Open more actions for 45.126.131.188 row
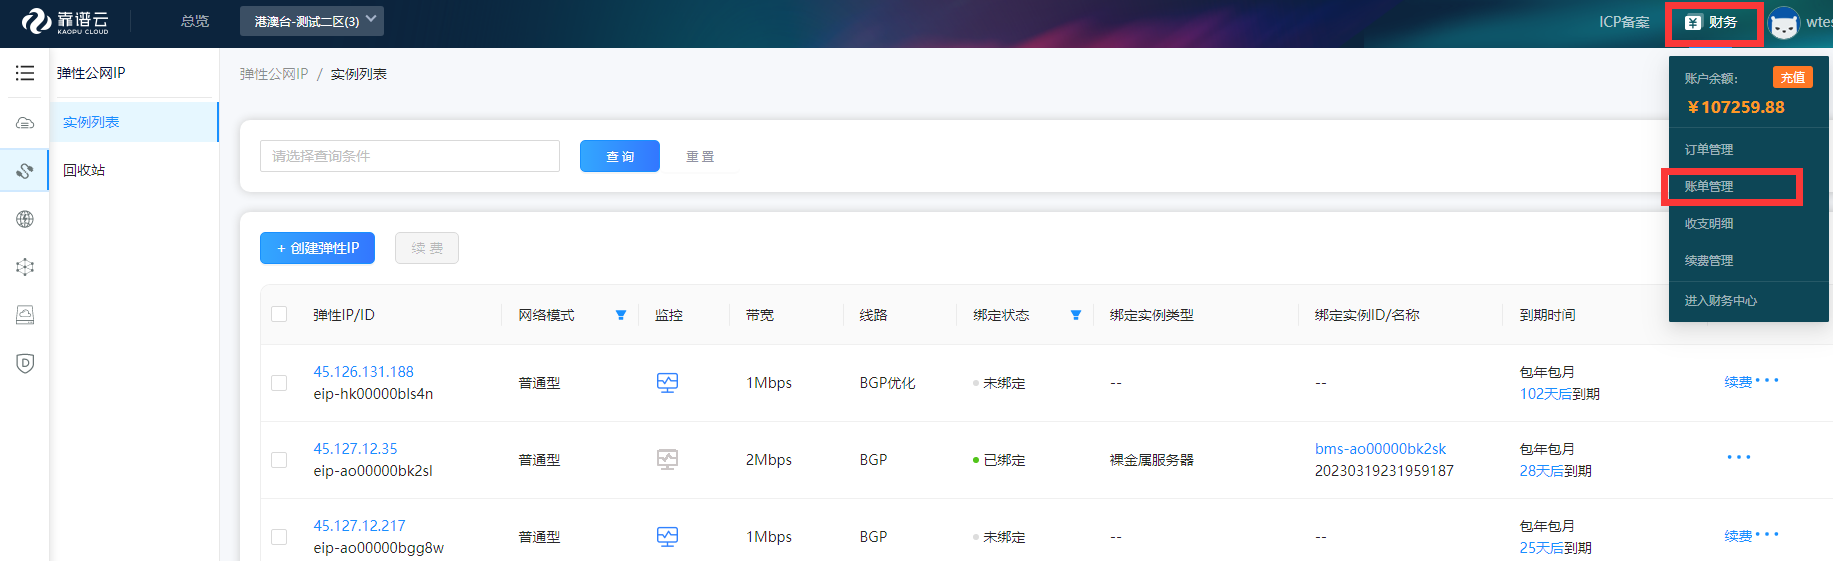 tap(1767, 380)
